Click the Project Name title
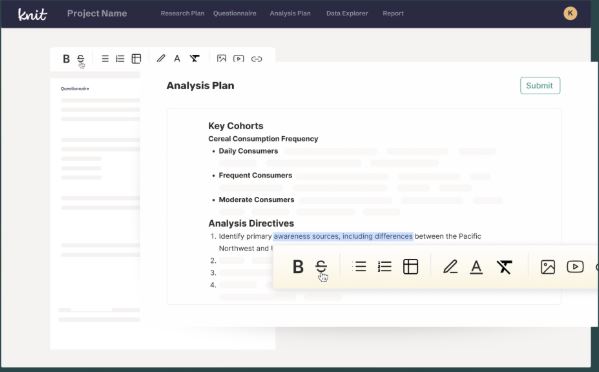Screen dimensions: 599x372 (97, 13)
